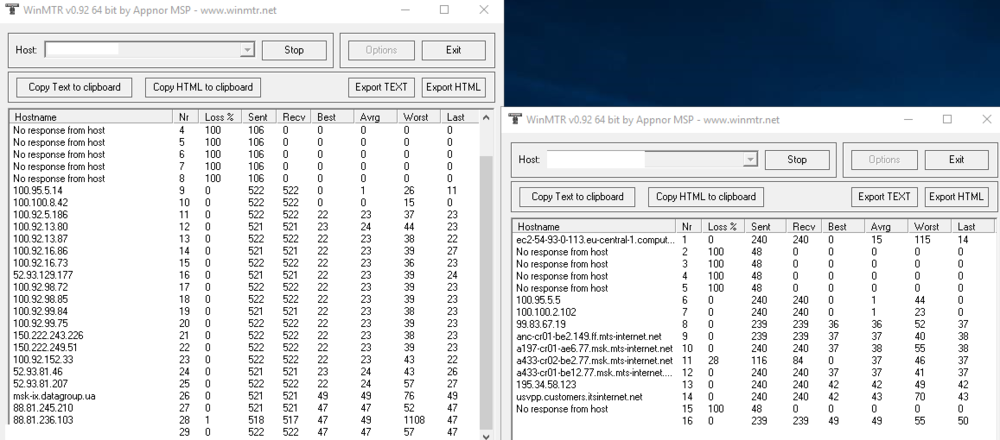Click the WinMTR app icon in the right window's title bar
The image size is (1000, 440).
[516, 119]
